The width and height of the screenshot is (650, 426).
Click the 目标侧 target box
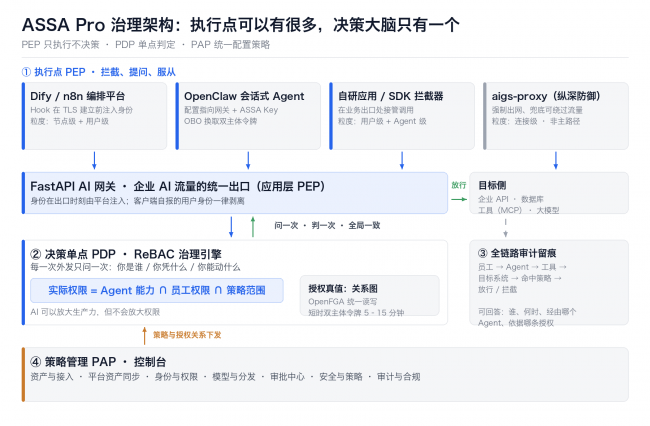(x=549, y=193)
